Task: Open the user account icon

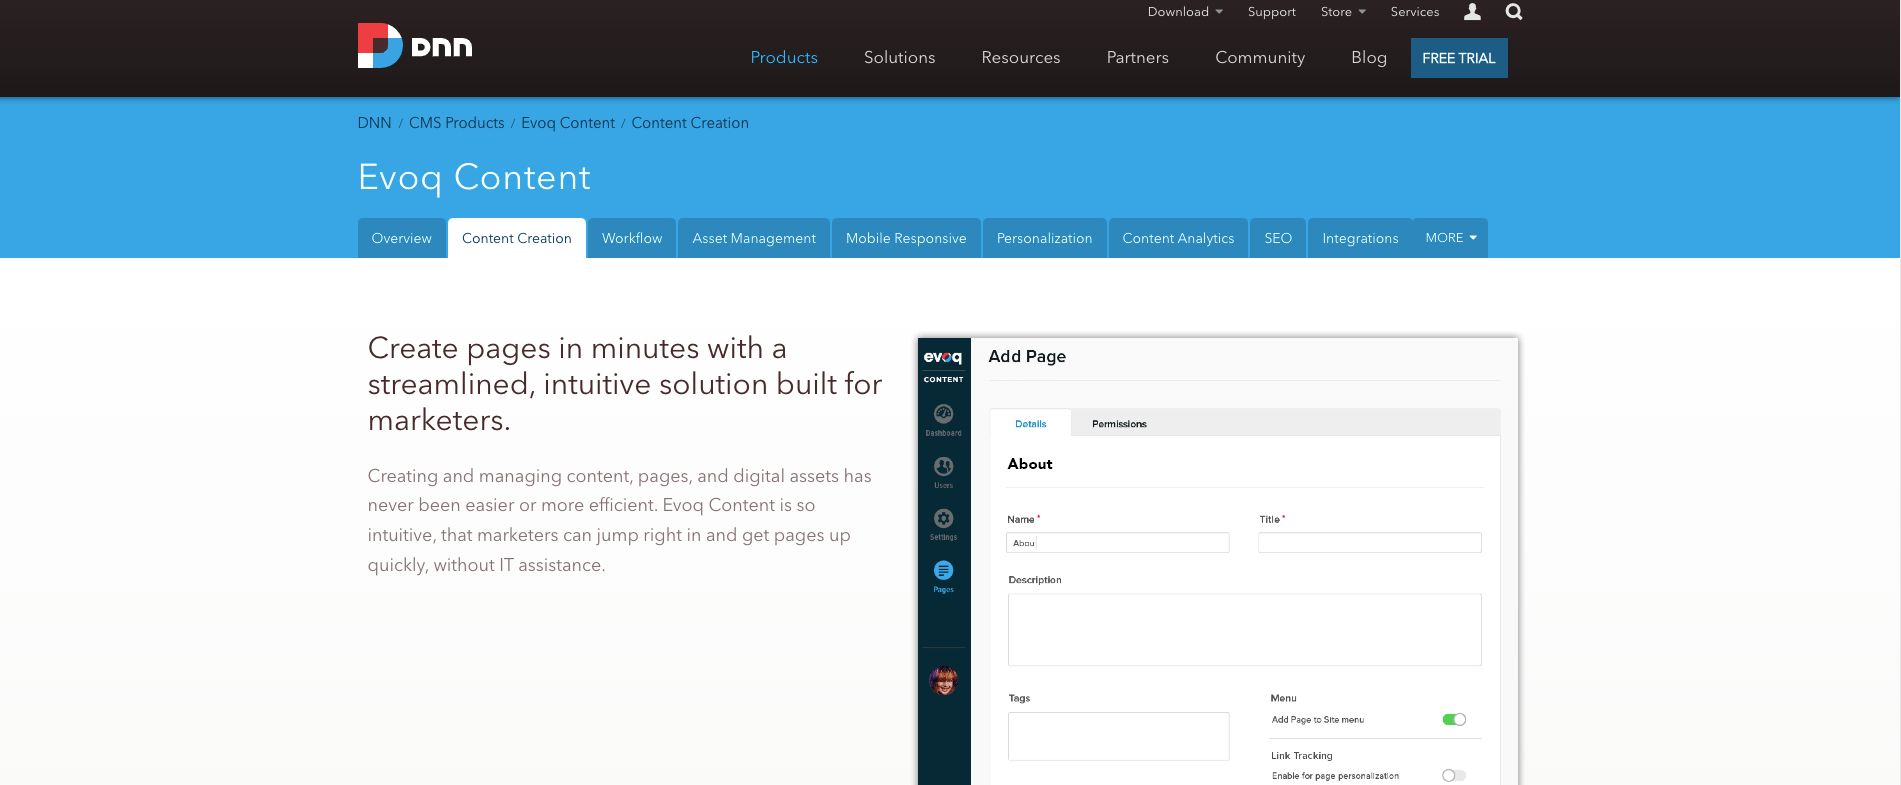Action: tap(1472, 12)
